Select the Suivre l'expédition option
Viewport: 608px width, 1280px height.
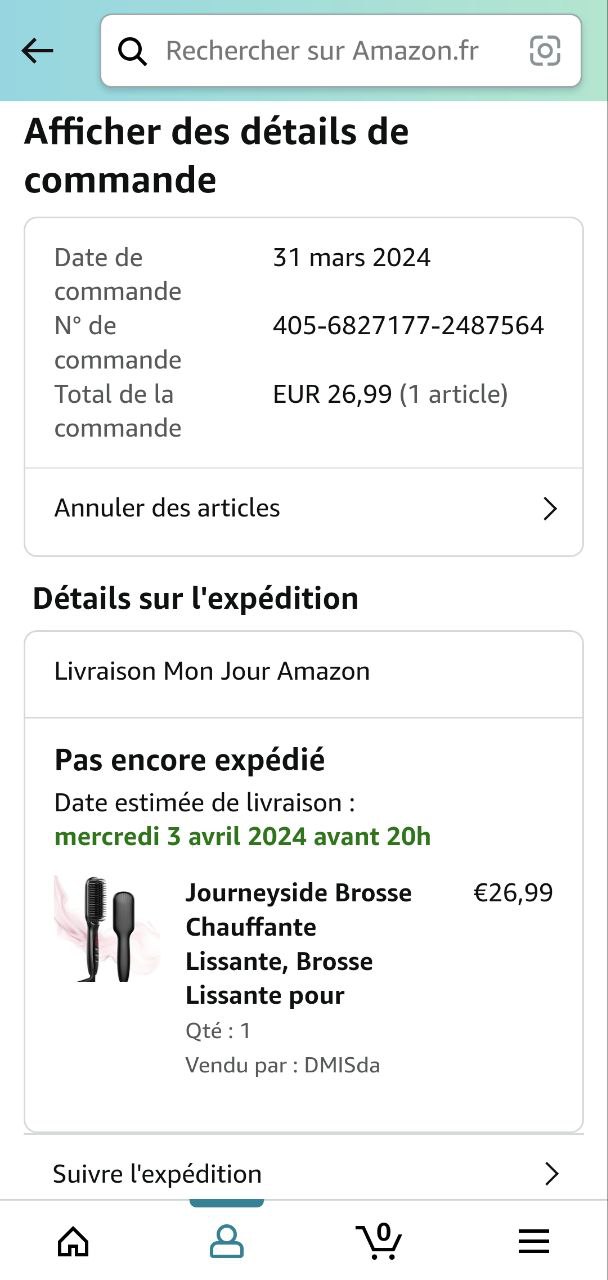click(x=158, y=1174)
